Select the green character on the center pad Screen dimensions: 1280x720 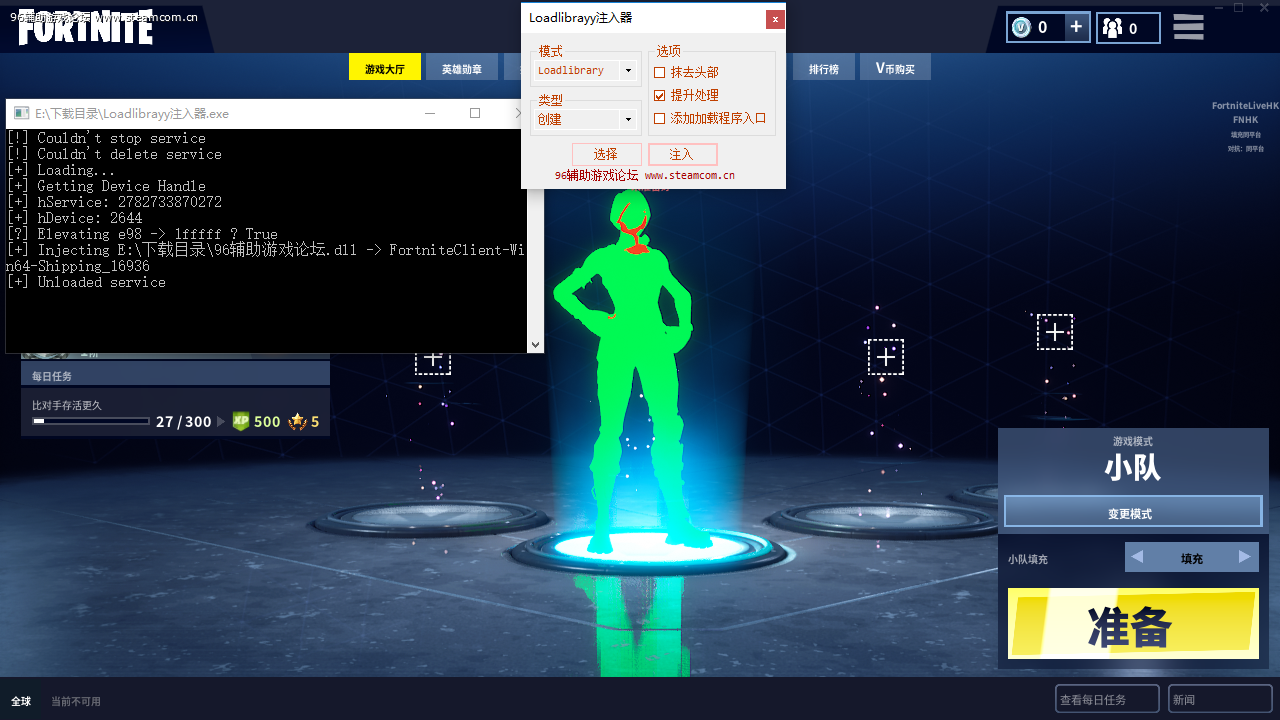coord(627,370)
